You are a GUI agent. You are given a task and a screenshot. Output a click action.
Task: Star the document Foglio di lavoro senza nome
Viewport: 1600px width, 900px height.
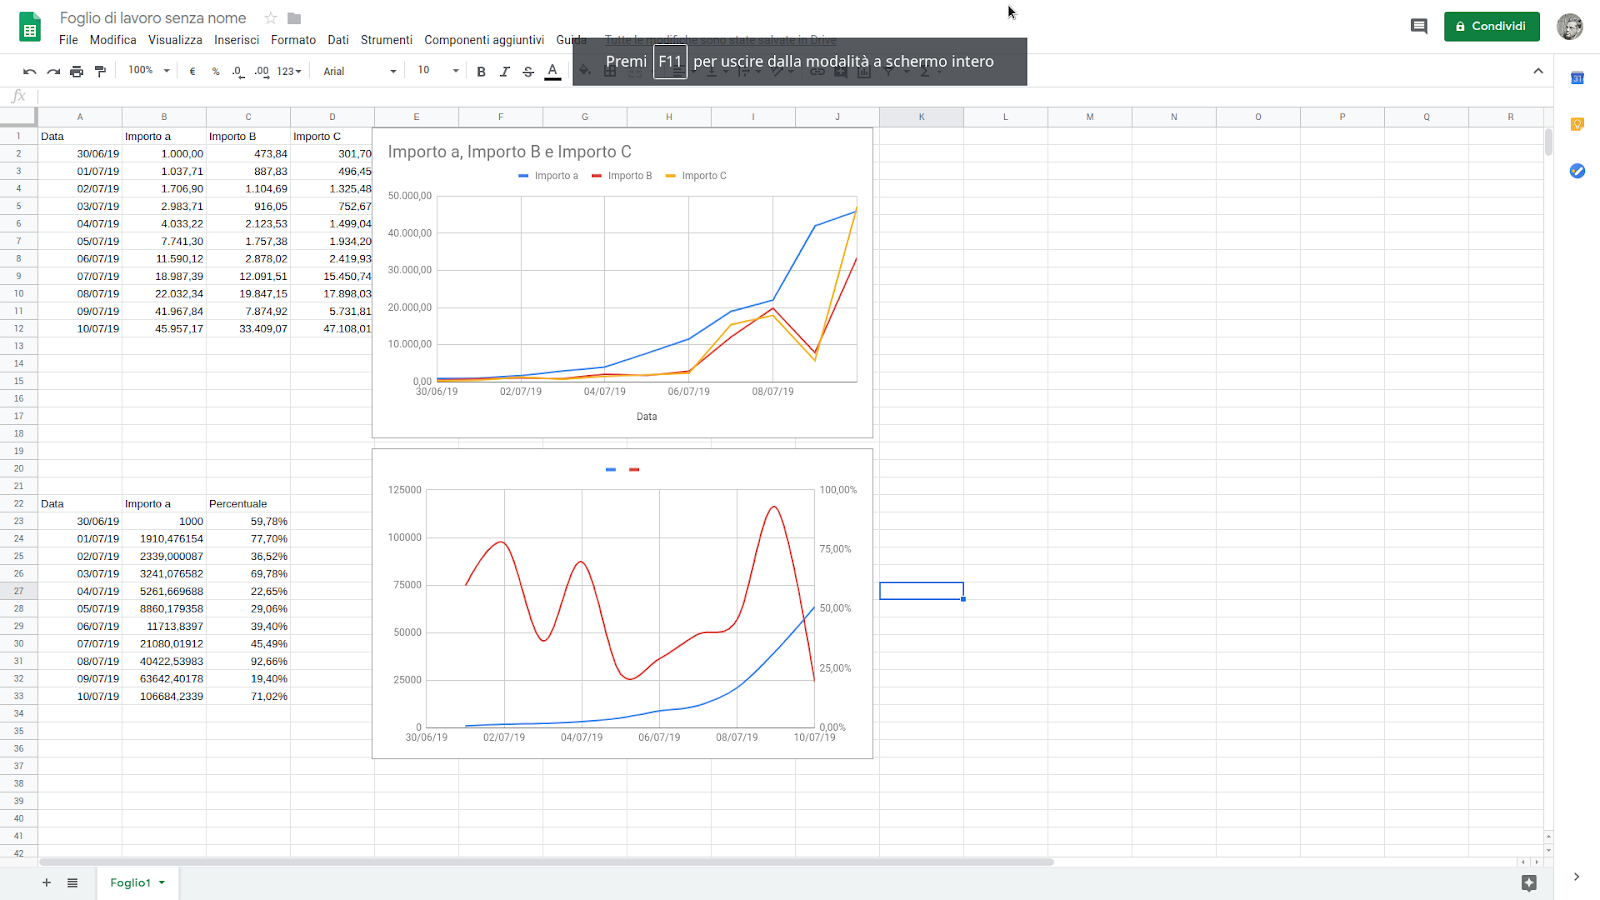[x=270, y=18]
